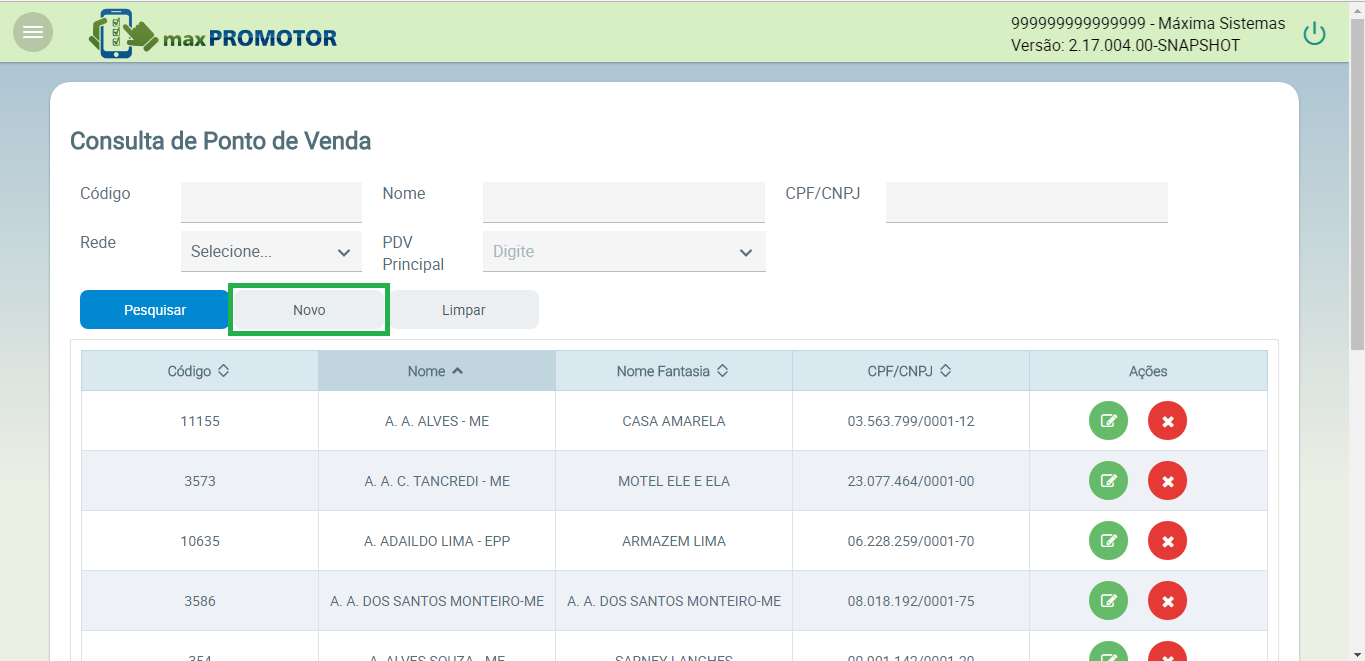Screen dimensions: 1365x661
Task: Click the Ações column header
Action: point(1148,371)
